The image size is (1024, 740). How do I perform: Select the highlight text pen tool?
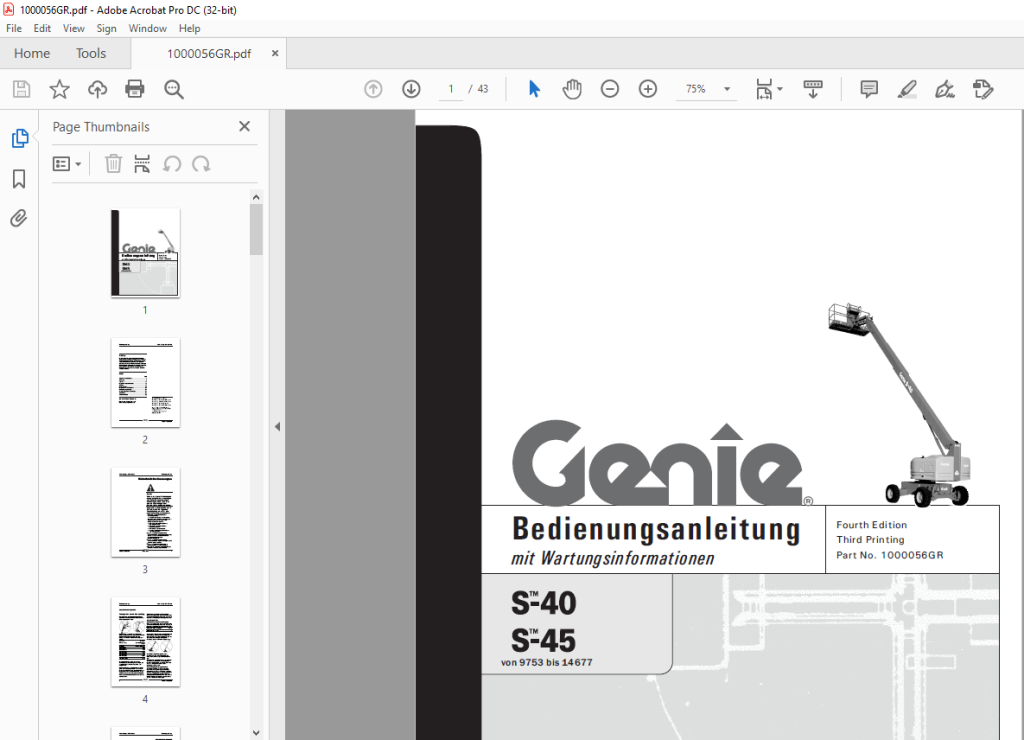[907, 89]
